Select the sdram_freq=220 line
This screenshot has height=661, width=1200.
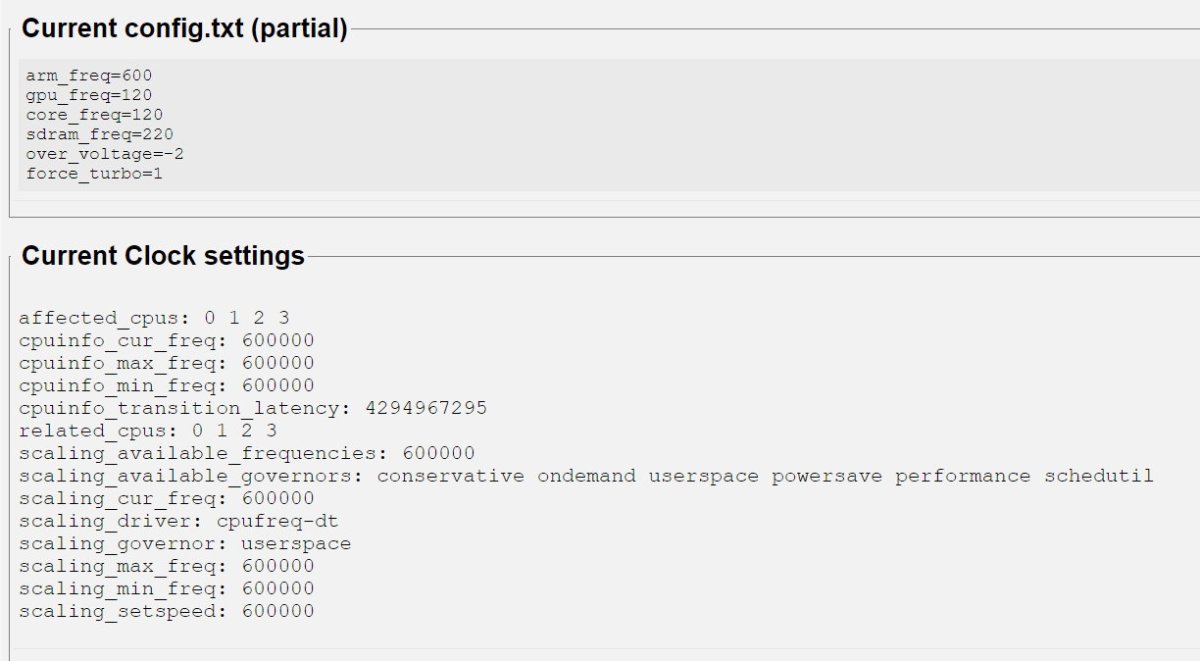coord(100,134)
